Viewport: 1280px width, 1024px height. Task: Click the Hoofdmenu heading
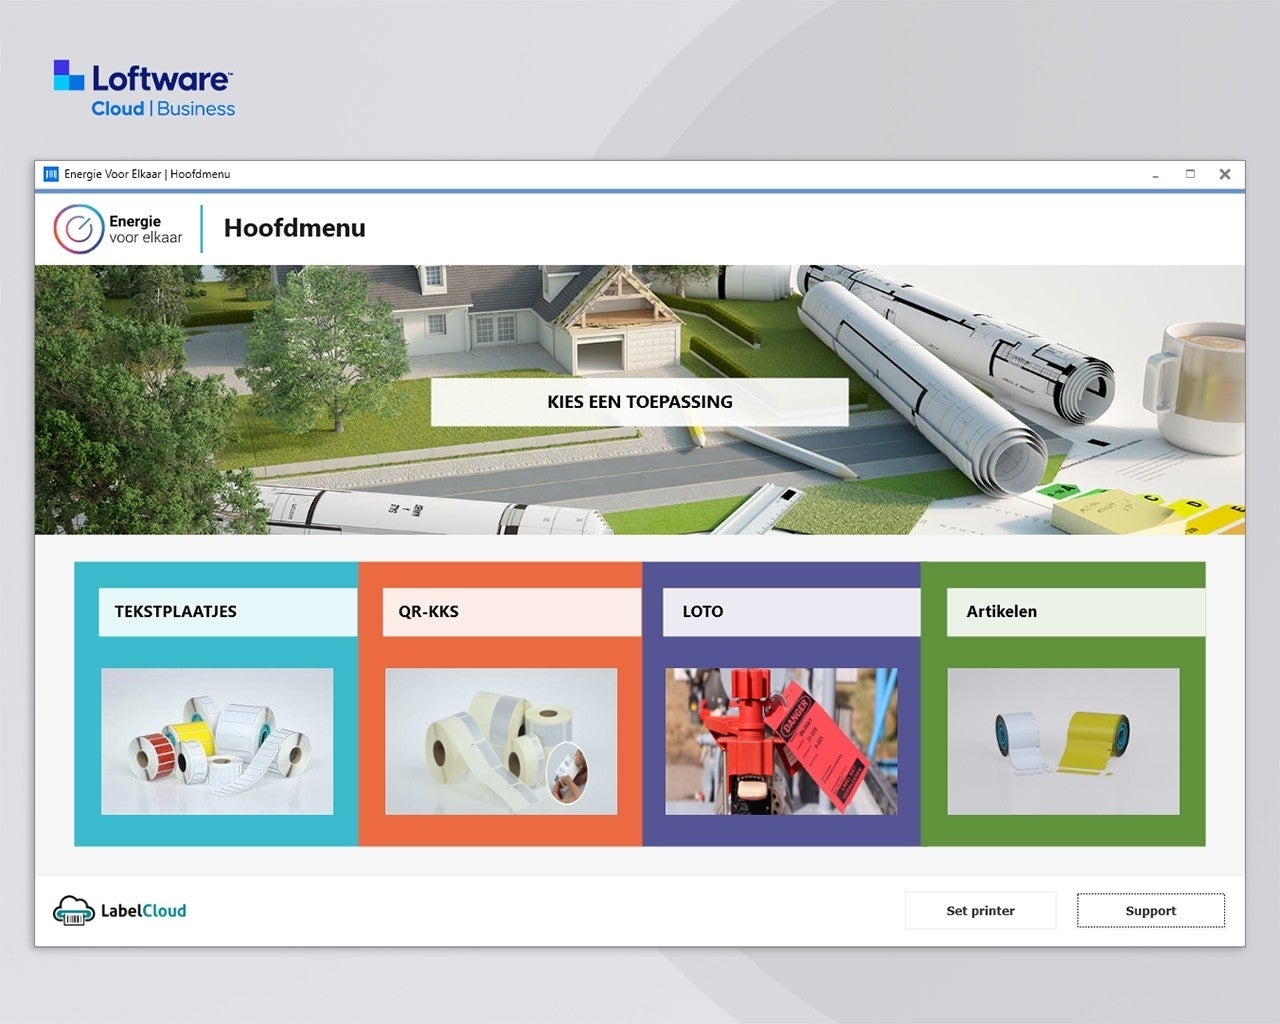tap(295, 228)
